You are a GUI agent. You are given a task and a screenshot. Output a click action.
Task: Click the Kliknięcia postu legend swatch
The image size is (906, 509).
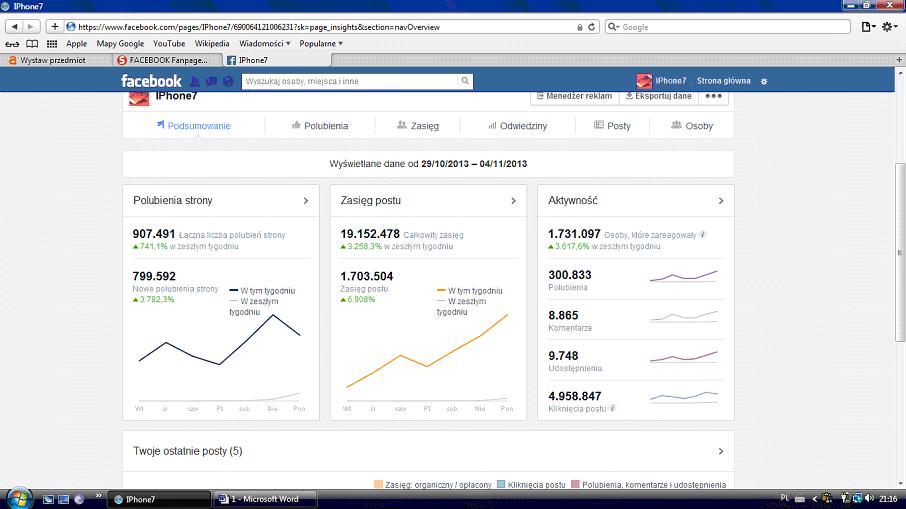(501, 484)
